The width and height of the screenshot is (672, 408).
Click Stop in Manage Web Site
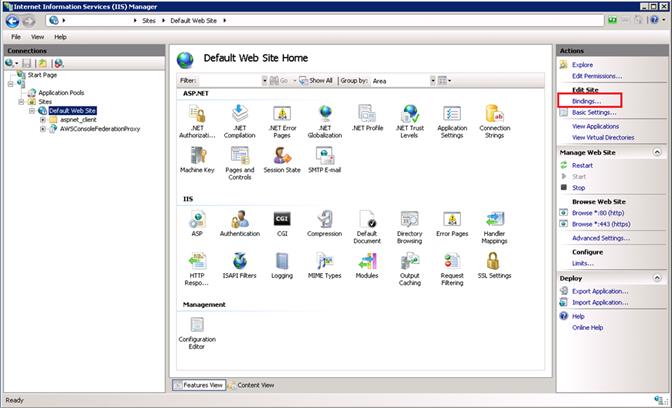click(x=578, y=188)
